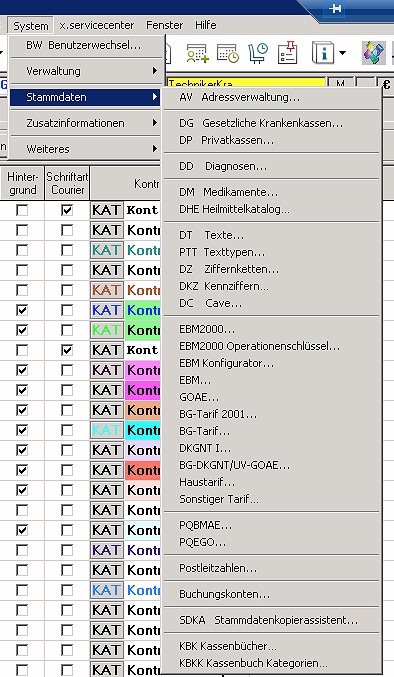This screenshot has width=394, height=677.
Task: Click the yellow TechnikerKra field
Action: 246,83
